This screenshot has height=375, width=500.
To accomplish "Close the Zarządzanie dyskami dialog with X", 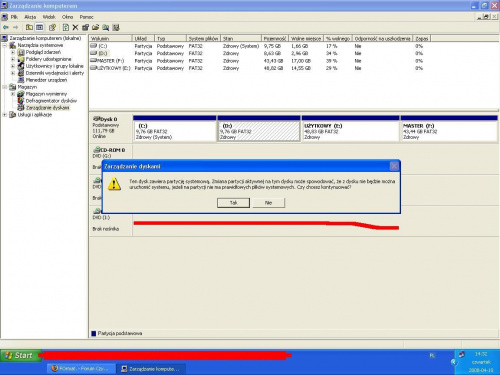I will [x=394, y=166].
